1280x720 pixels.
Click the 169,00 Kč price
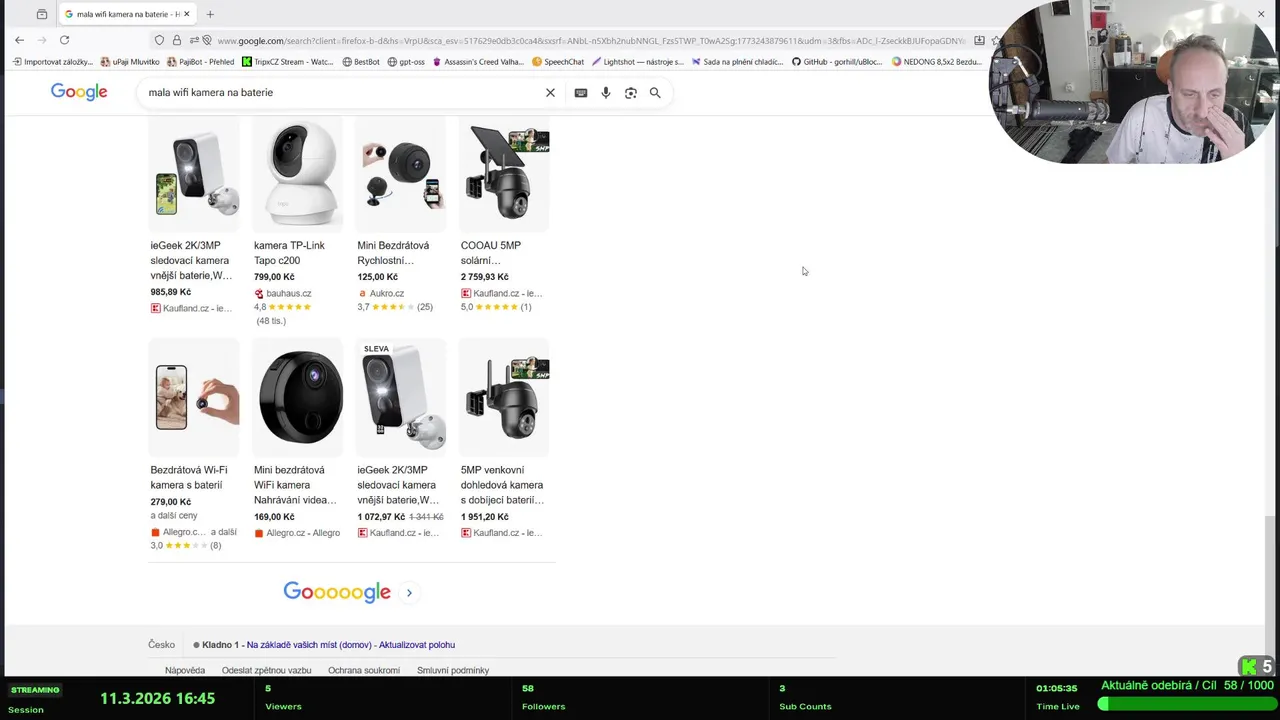point(274,517)
